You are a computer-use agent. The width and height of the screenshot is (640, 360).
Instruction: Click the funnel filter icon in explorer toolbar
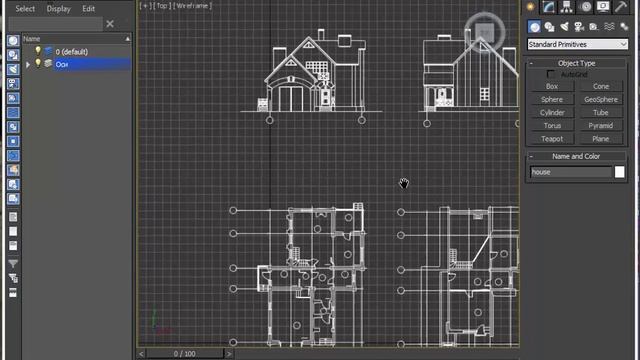pos(13,264)
